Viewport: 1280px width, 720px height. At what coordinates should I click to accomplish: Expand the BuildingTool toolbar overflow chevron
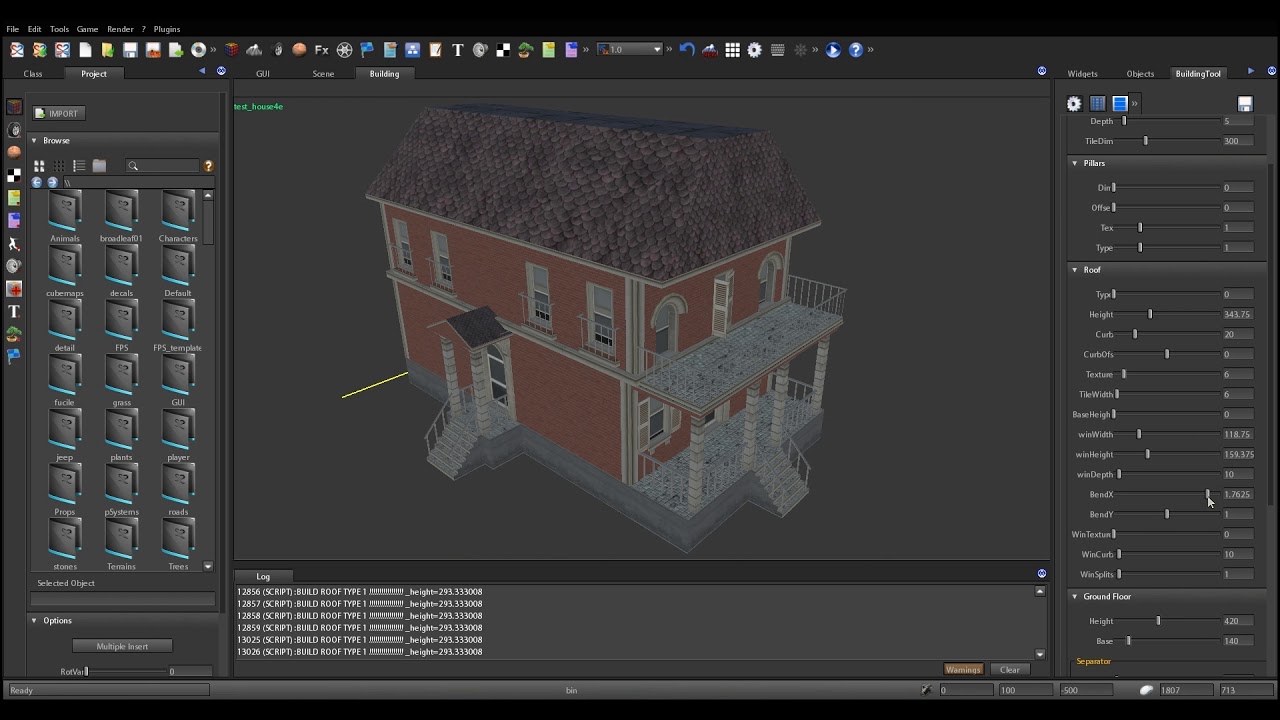pos(1135,104)
